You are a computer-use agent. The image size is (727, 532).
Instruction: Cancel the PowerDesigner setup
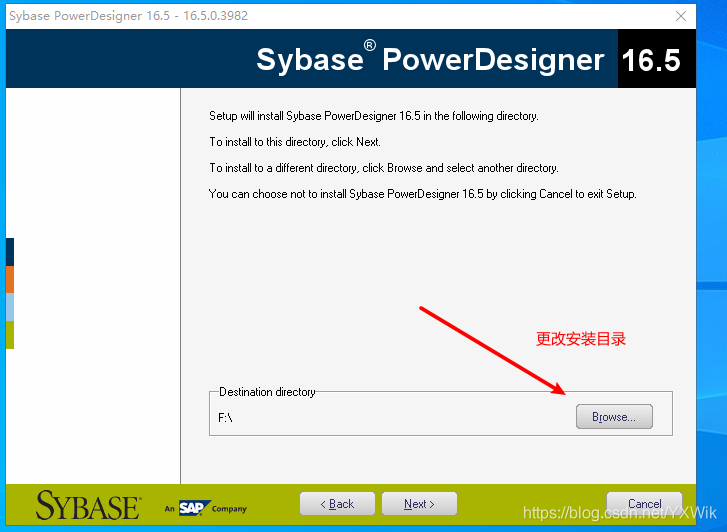pos(644,504)
